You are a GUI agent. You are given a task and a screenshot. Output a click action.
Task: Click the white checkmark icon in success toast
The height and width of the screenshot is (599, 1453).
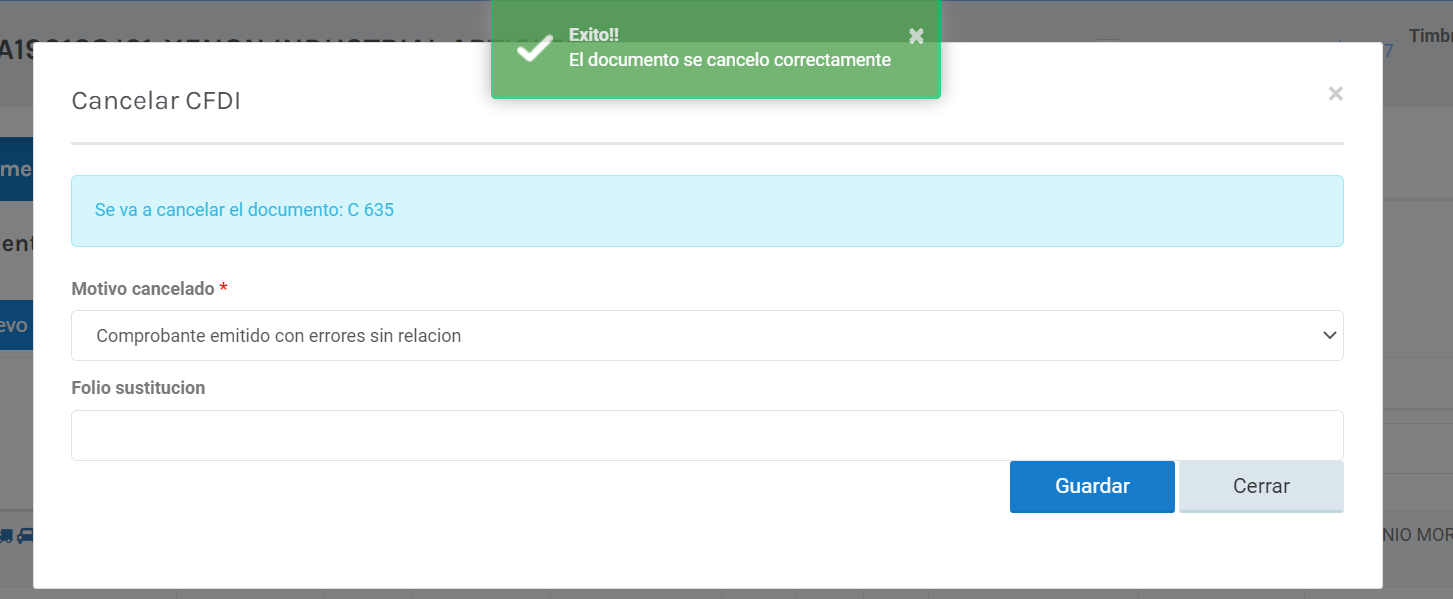click(x=534, y=47)
